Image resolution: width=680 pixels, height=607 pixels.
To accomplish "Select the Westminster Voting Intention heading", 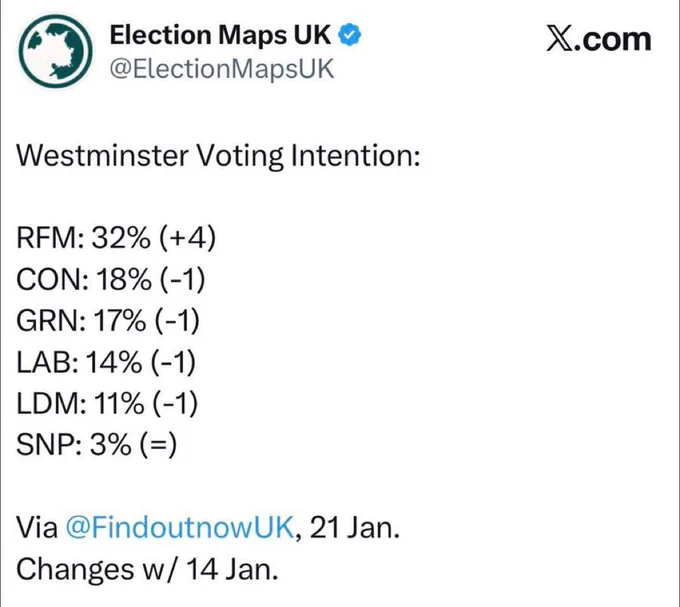I will [218, 156].
